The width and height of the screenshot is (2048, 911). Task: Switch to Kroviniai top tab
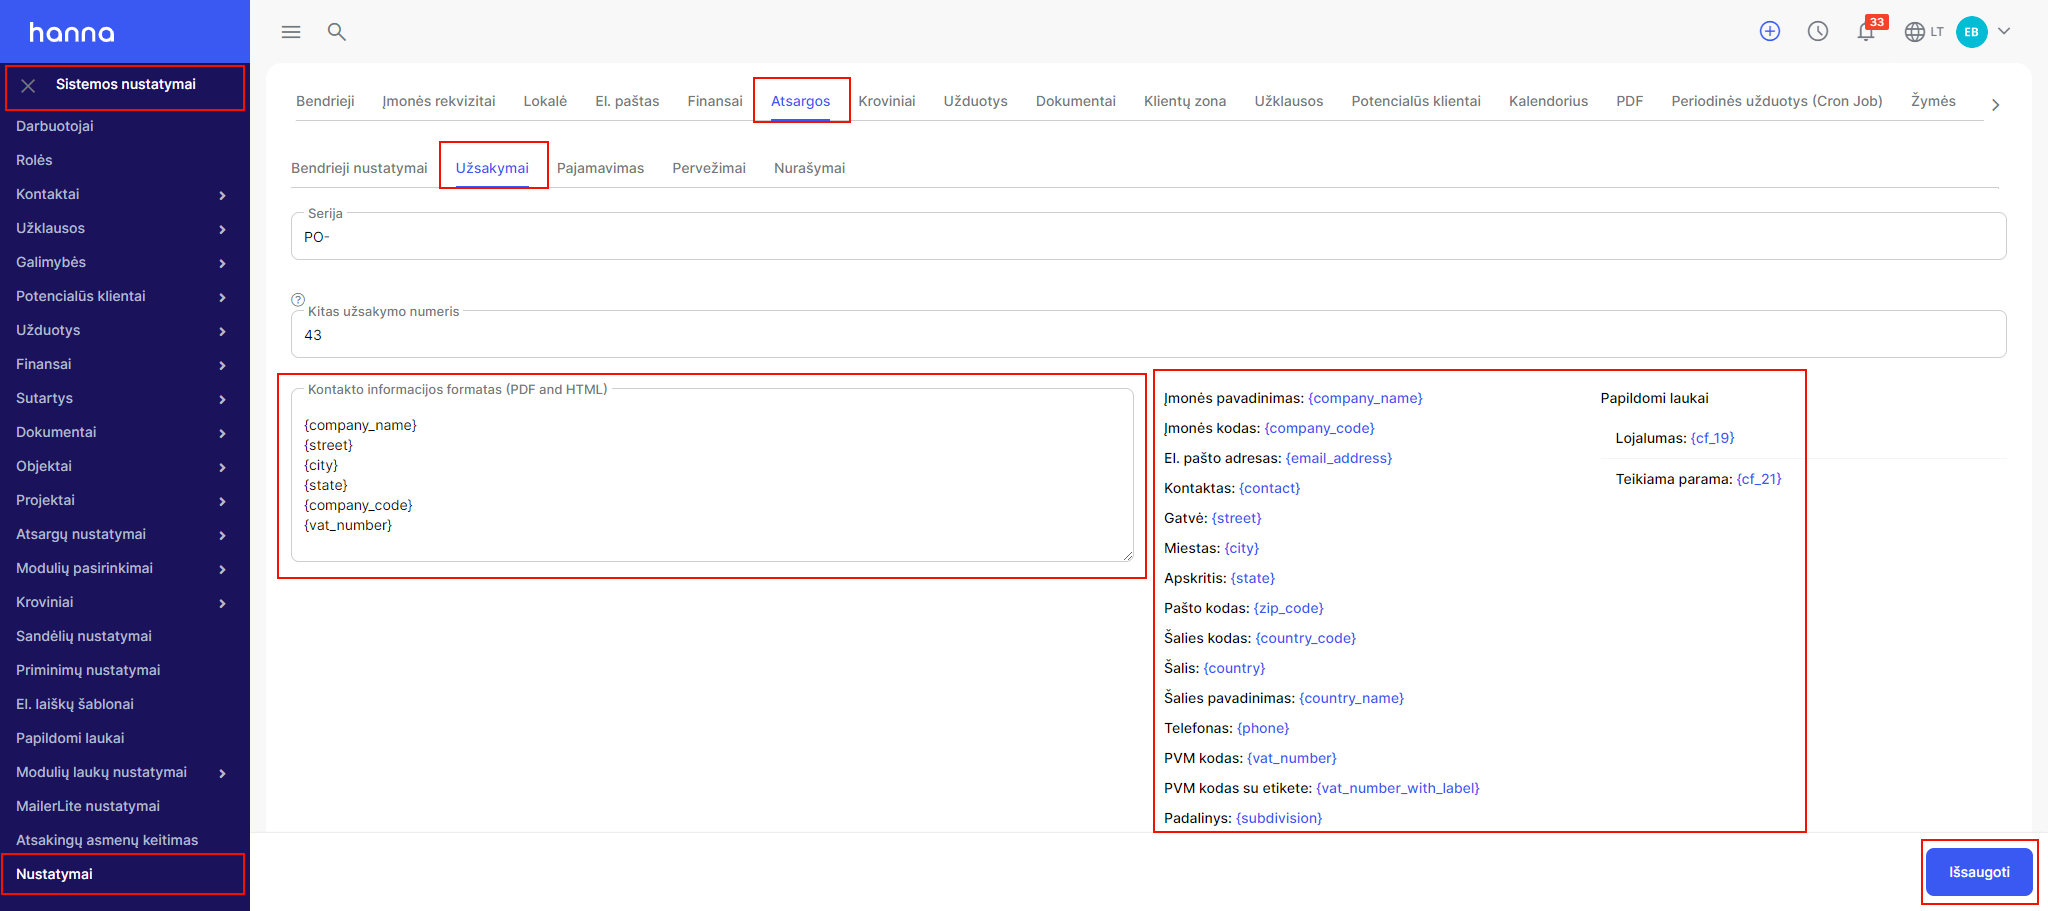tap(887, 101)
